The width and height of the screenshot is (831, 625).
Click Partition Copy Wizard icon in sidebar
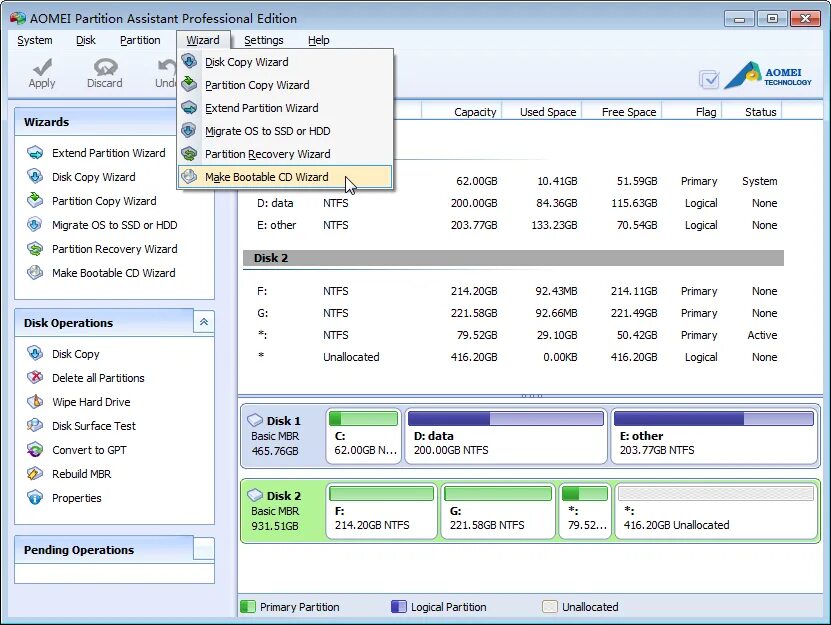[35, 200]
